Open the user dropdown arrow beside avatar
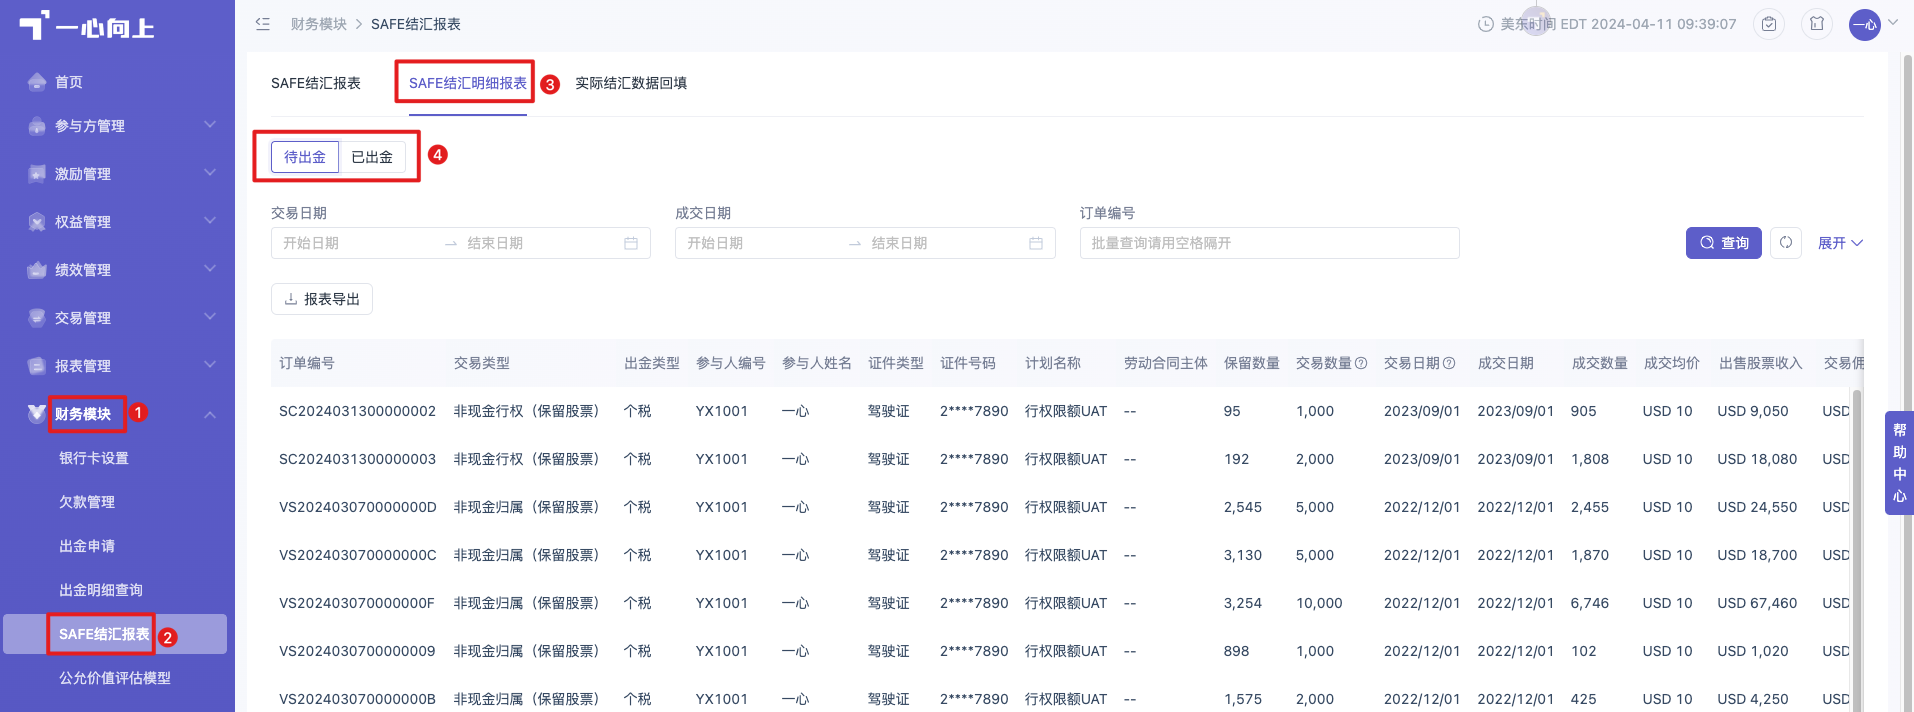 (1893, 22)
